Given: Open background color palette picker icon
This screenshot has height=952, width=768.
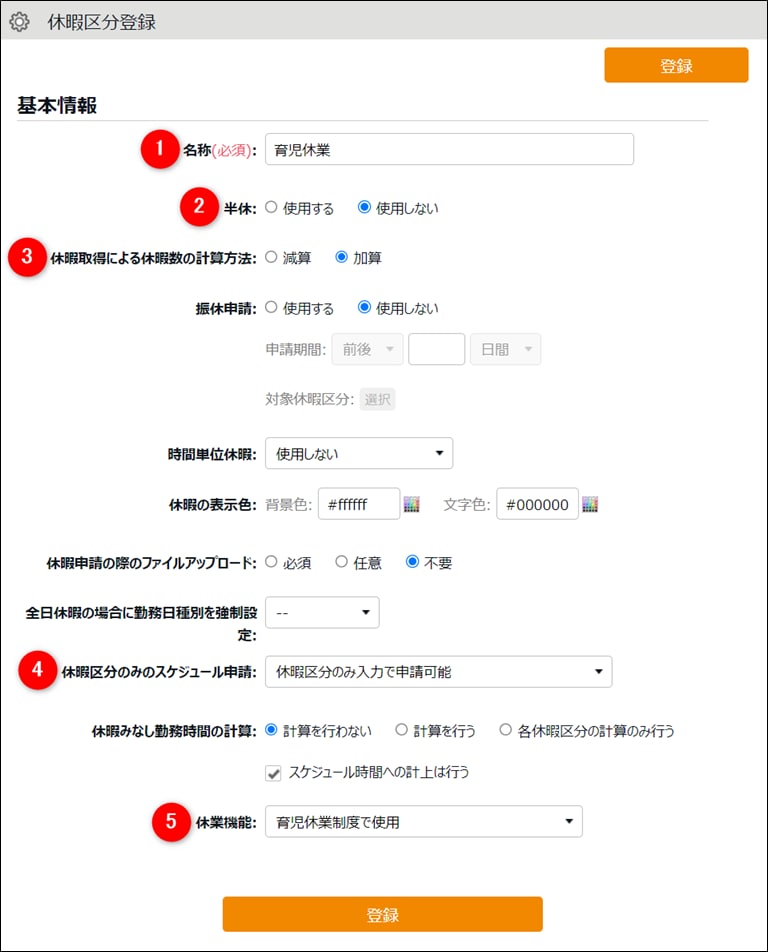Looking at the screenshot, I should [x=411, y=505].
